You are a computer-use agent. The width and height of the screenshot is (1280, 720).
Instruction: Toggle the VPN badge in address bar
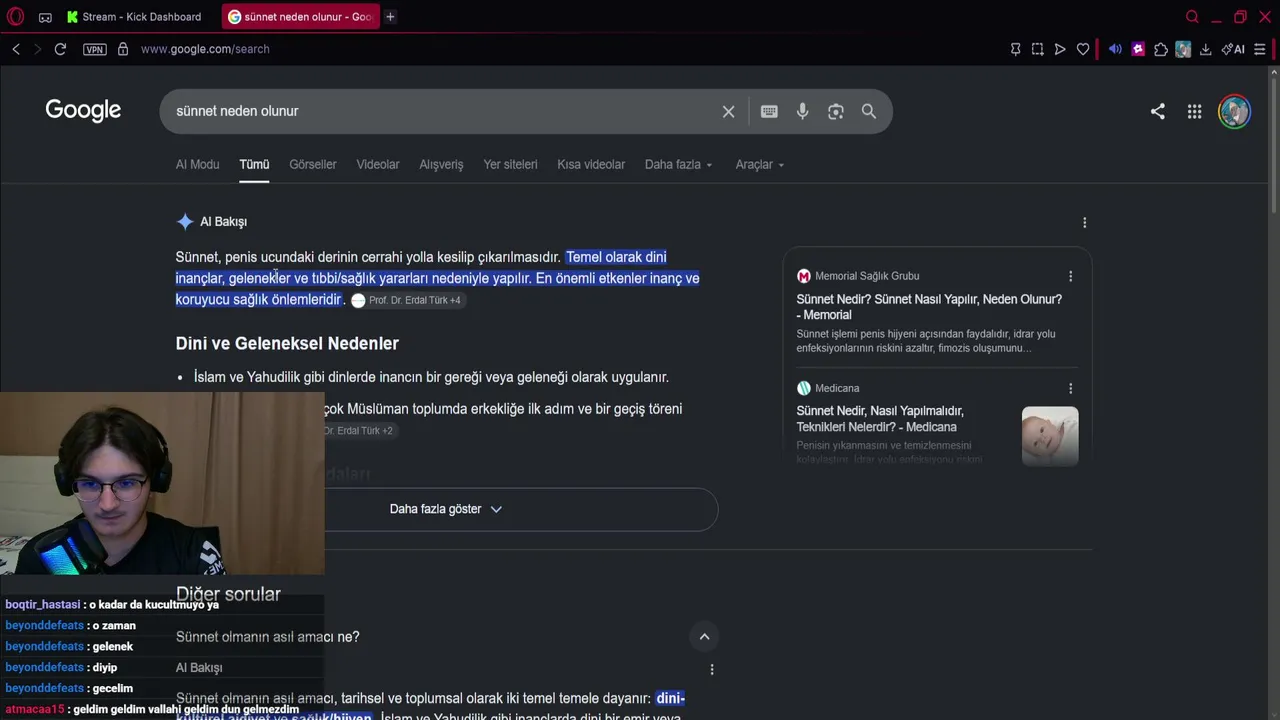tap(95, 49)
